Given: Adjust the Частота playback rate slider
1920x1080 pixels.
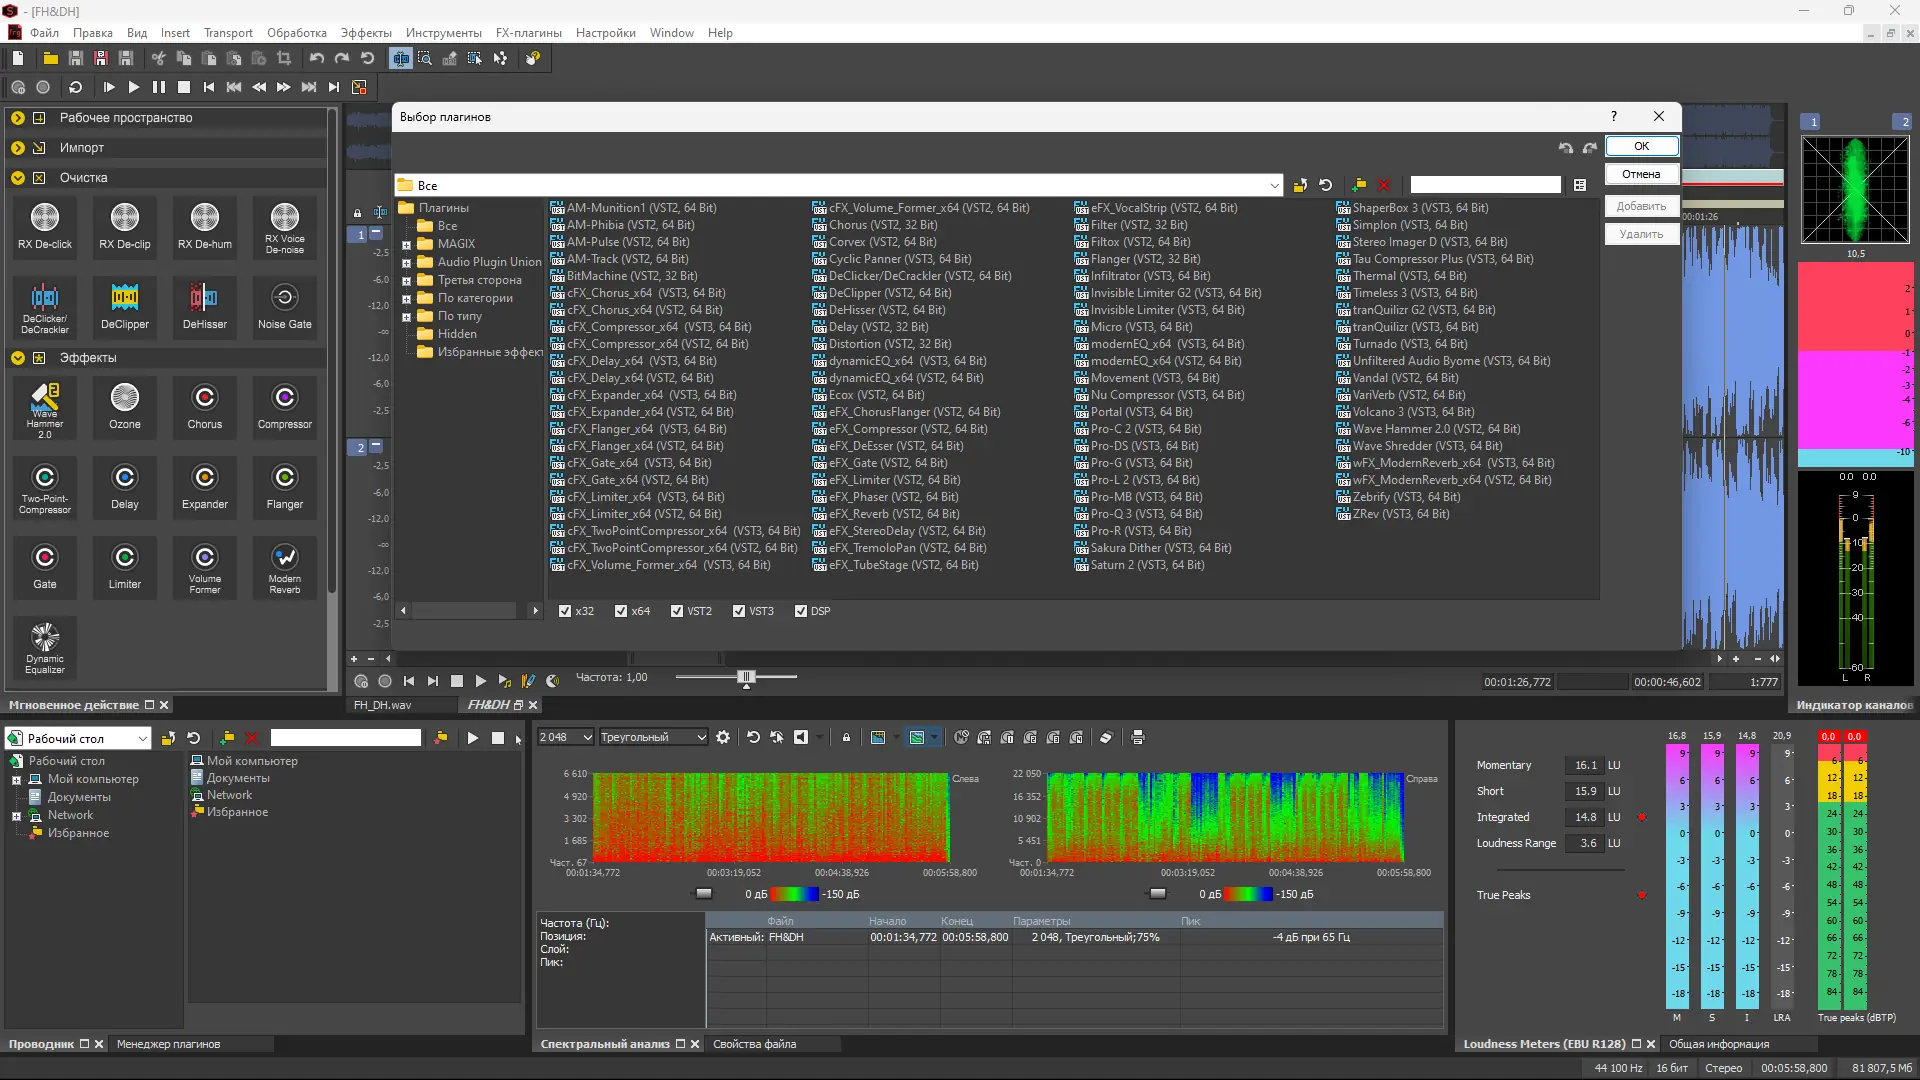Looking at the screenshot, I should click(745, 678).
